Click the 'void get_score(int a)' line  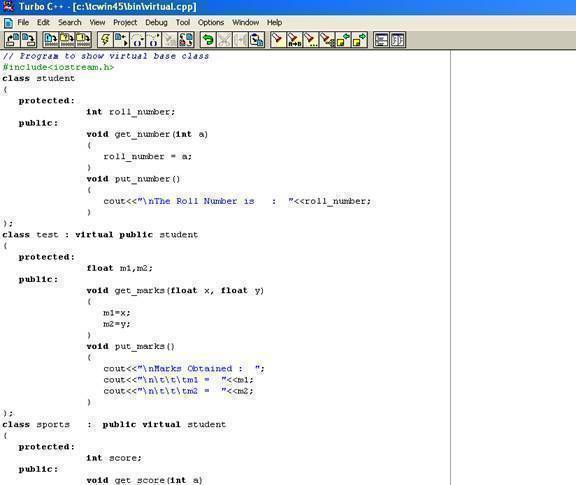(144, 480)
